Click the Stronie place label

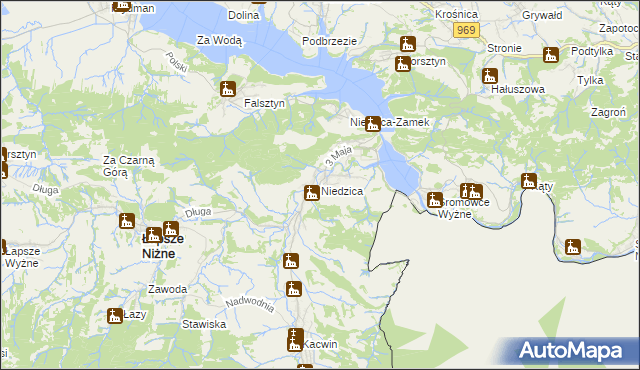[x=504, y=48]
